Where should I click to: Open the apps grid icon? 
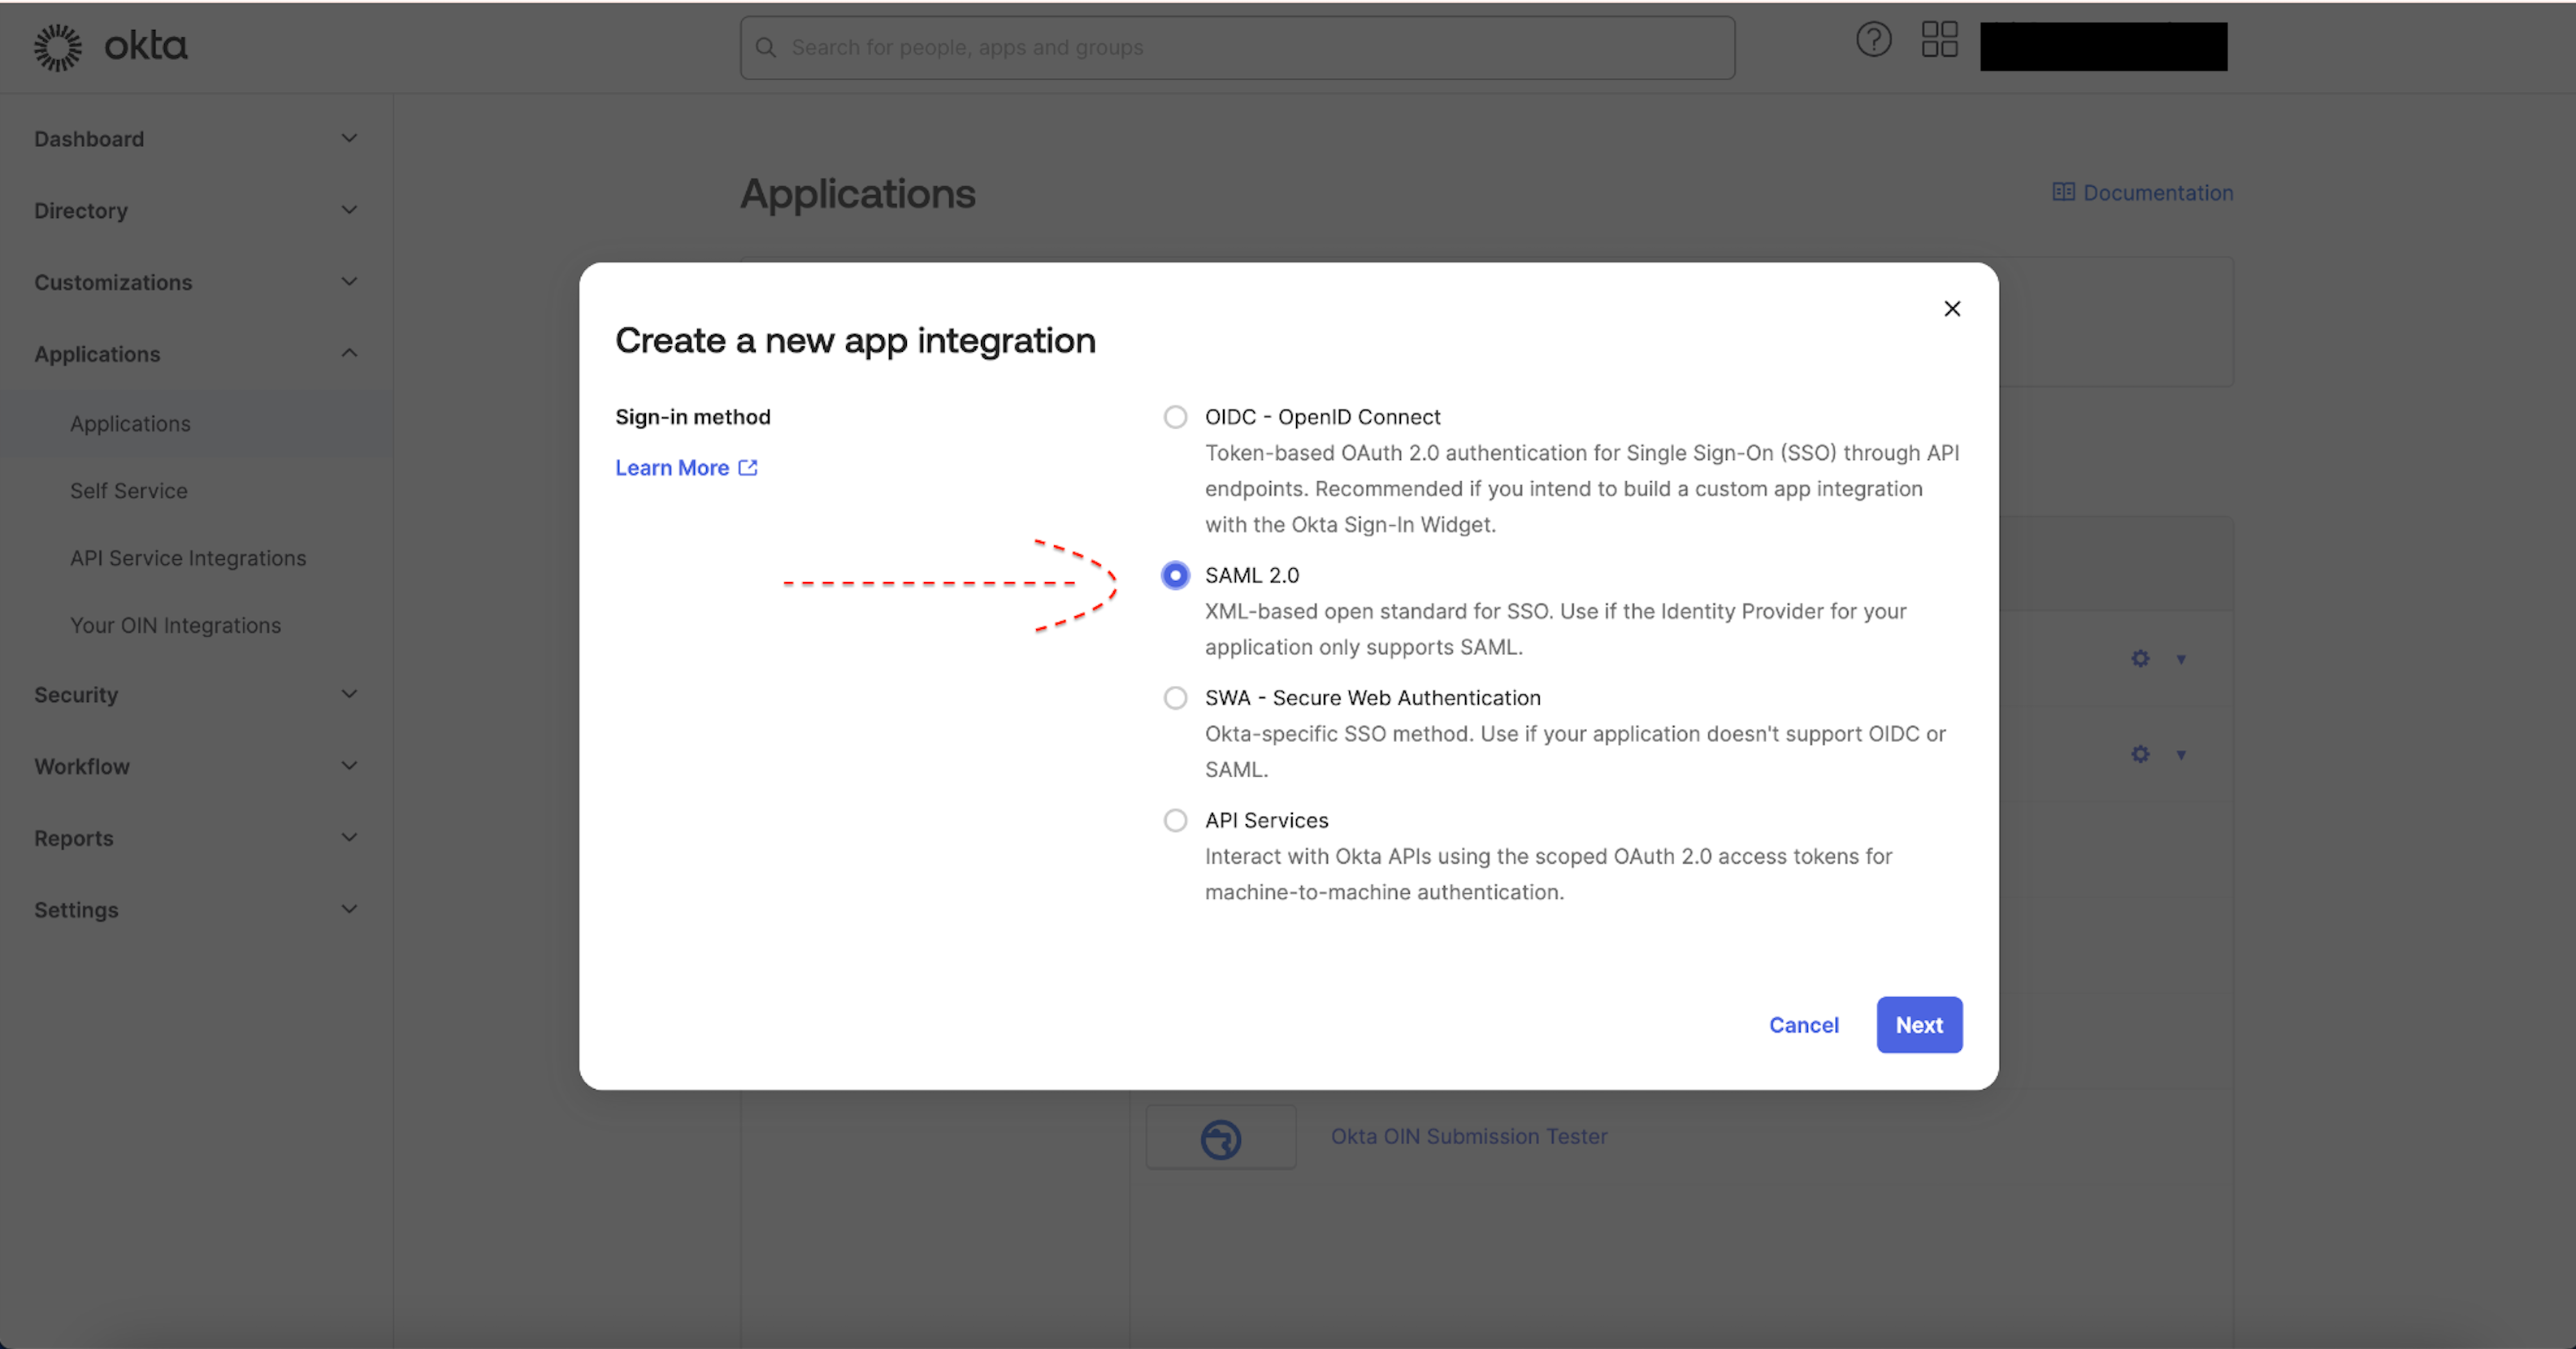1939,40
